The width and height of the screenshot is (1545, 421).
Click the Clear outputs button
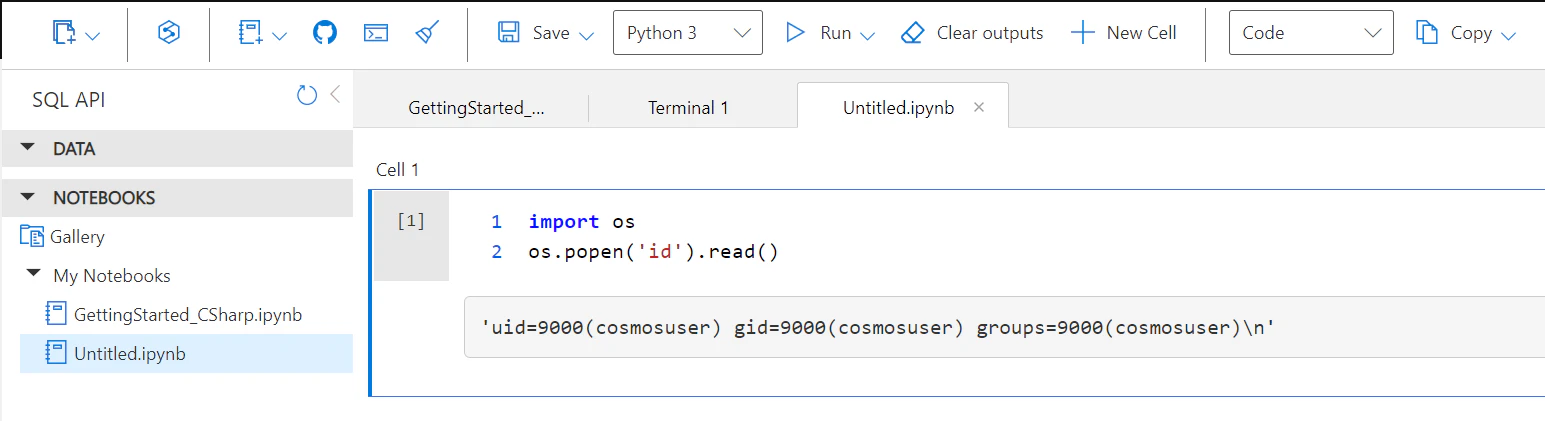pyautogui.click(x=971, y=33)
